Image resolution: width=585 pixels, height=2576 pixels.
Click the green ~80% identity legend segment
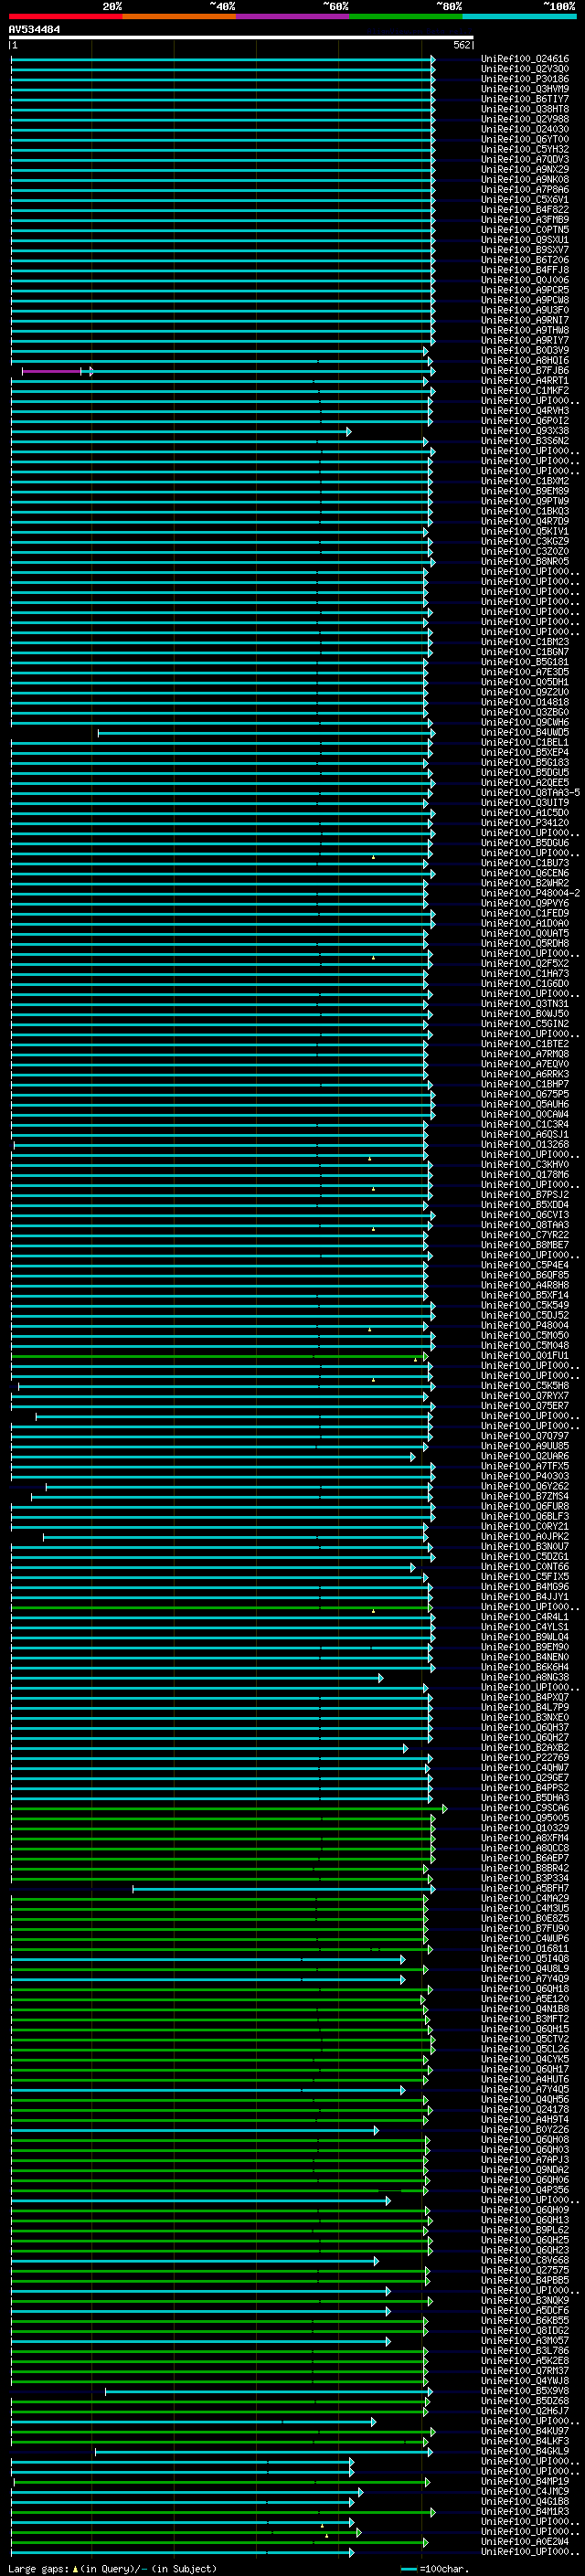click(x=406, y=17)
